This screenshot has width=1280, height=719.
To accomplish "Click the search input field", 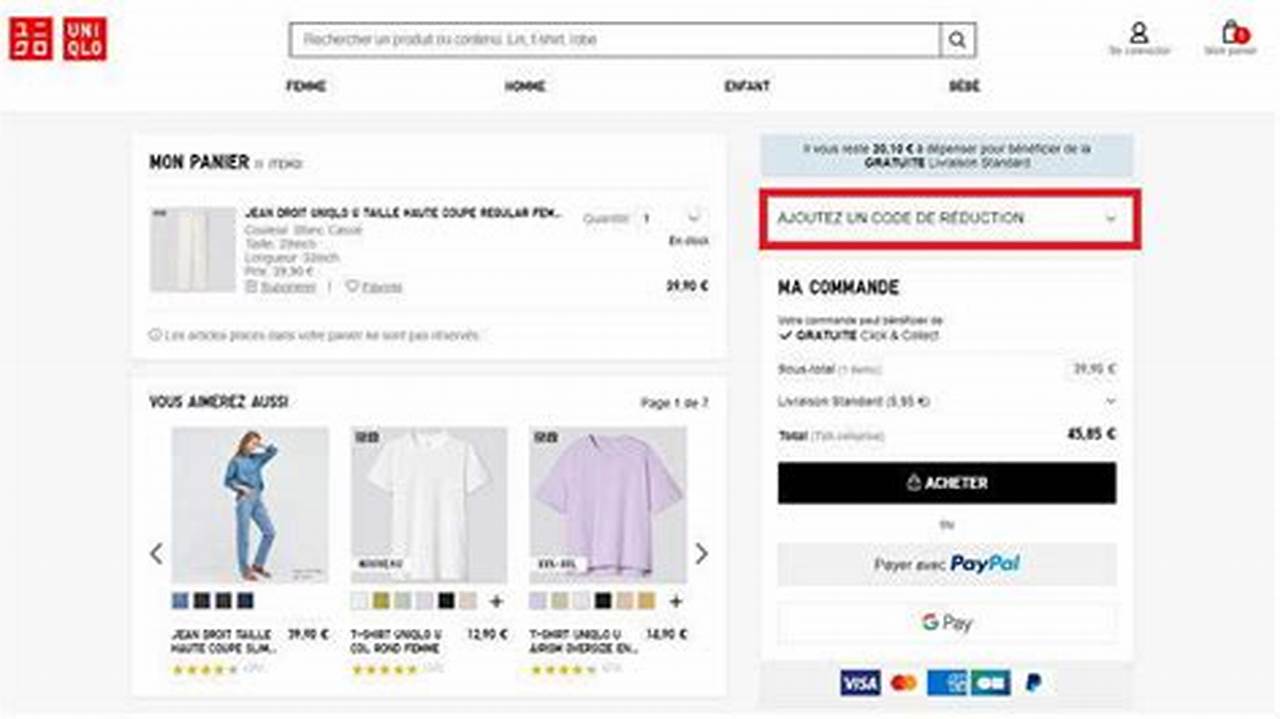I will point(600,40).
